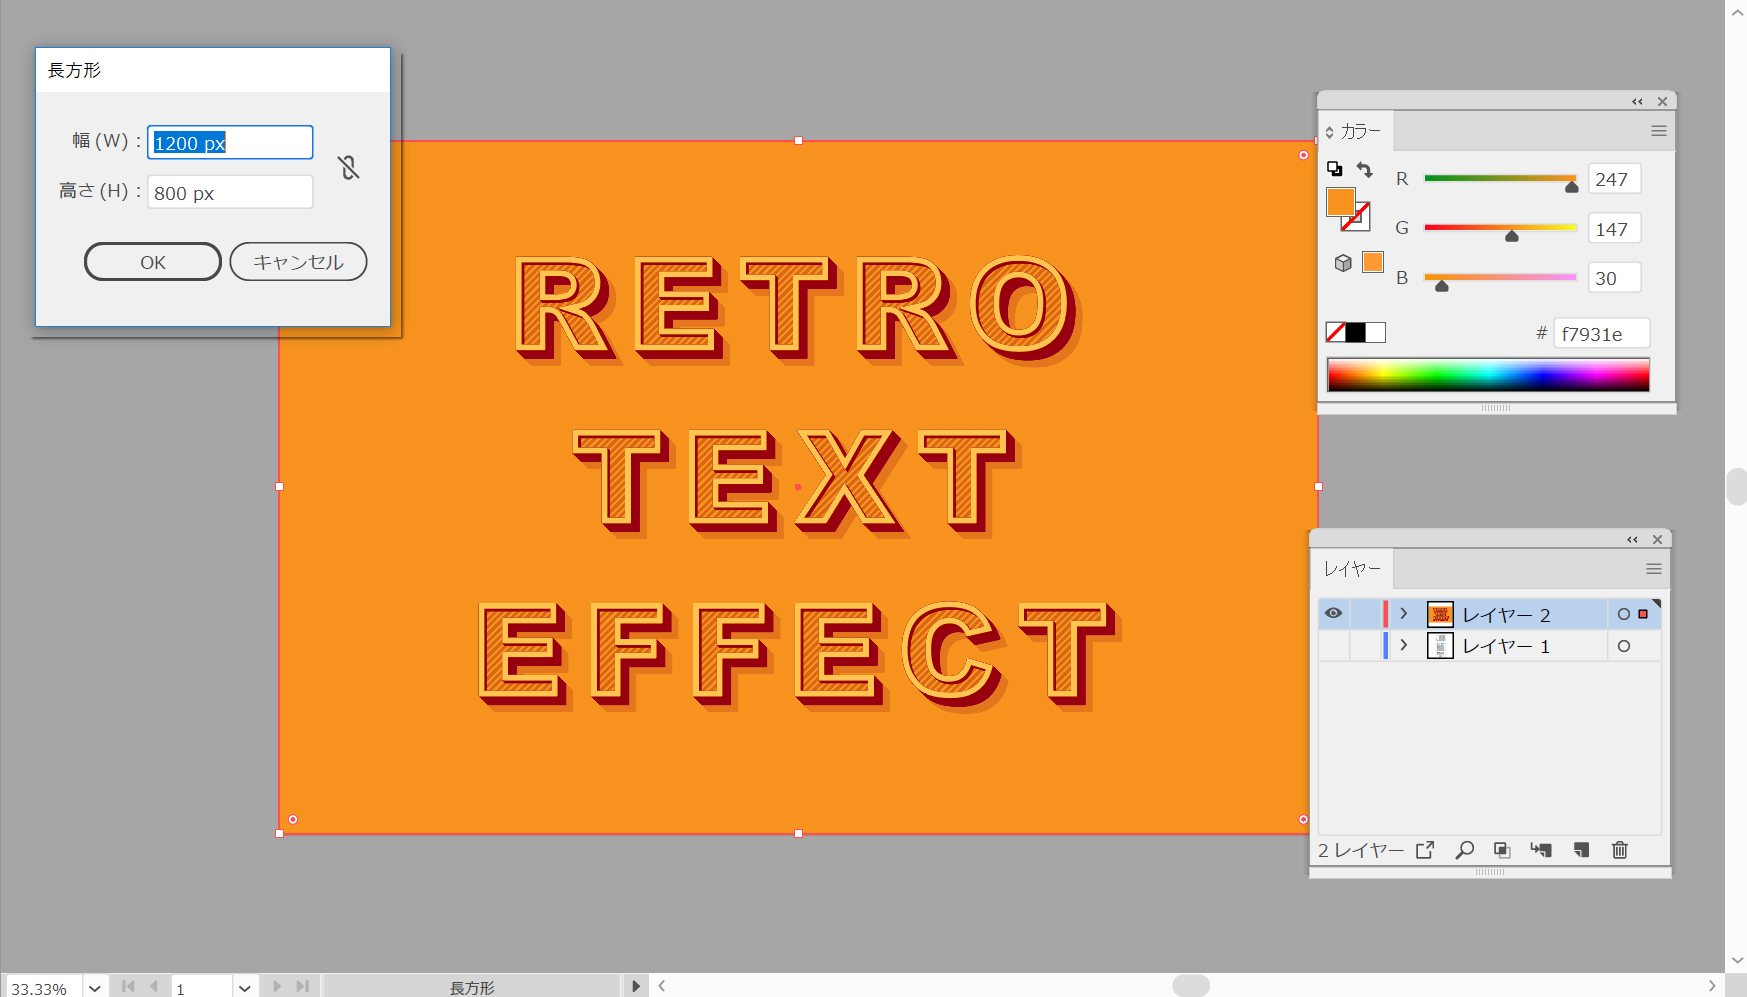The height and width of the screenshot is (997, 1747).
Task: Click the create new layer icon
Action: (1581, 850)
